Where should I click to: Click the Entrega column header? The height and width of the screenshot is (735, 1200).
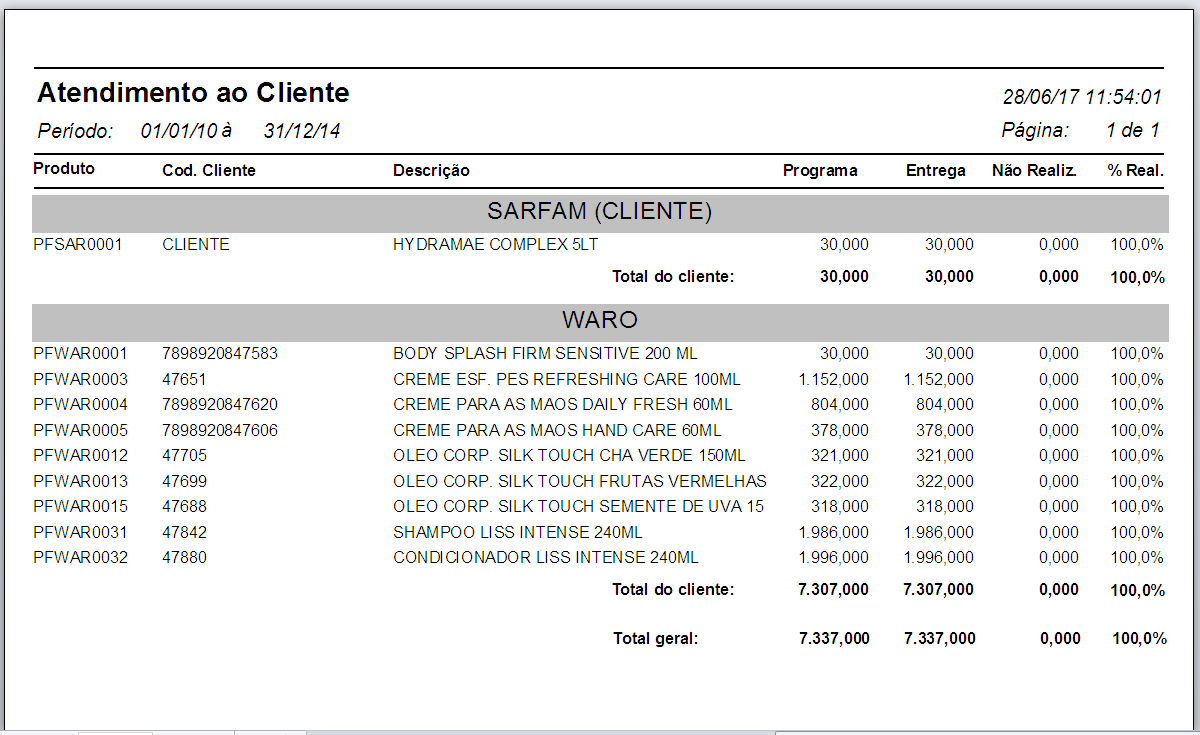936,170
